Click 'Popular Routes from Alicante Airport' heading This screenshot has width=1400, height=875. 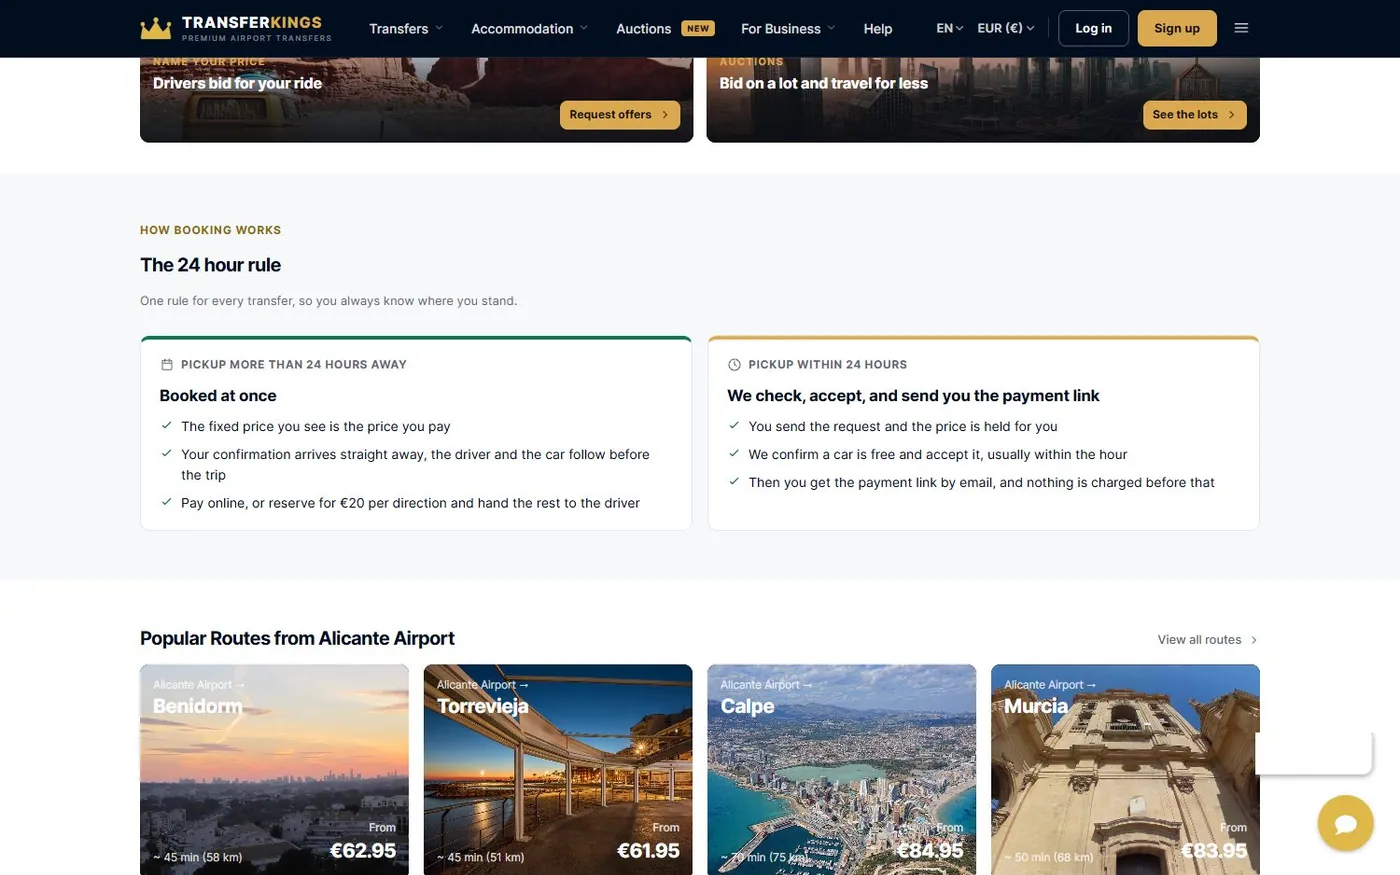(x=297, y=639)
